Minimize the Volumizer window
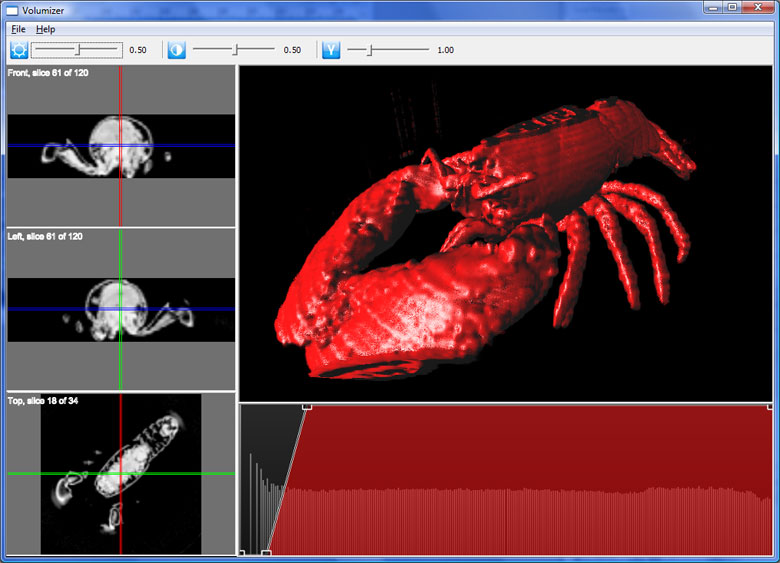This screenshot has width=780, height=563. pos(711,7)
